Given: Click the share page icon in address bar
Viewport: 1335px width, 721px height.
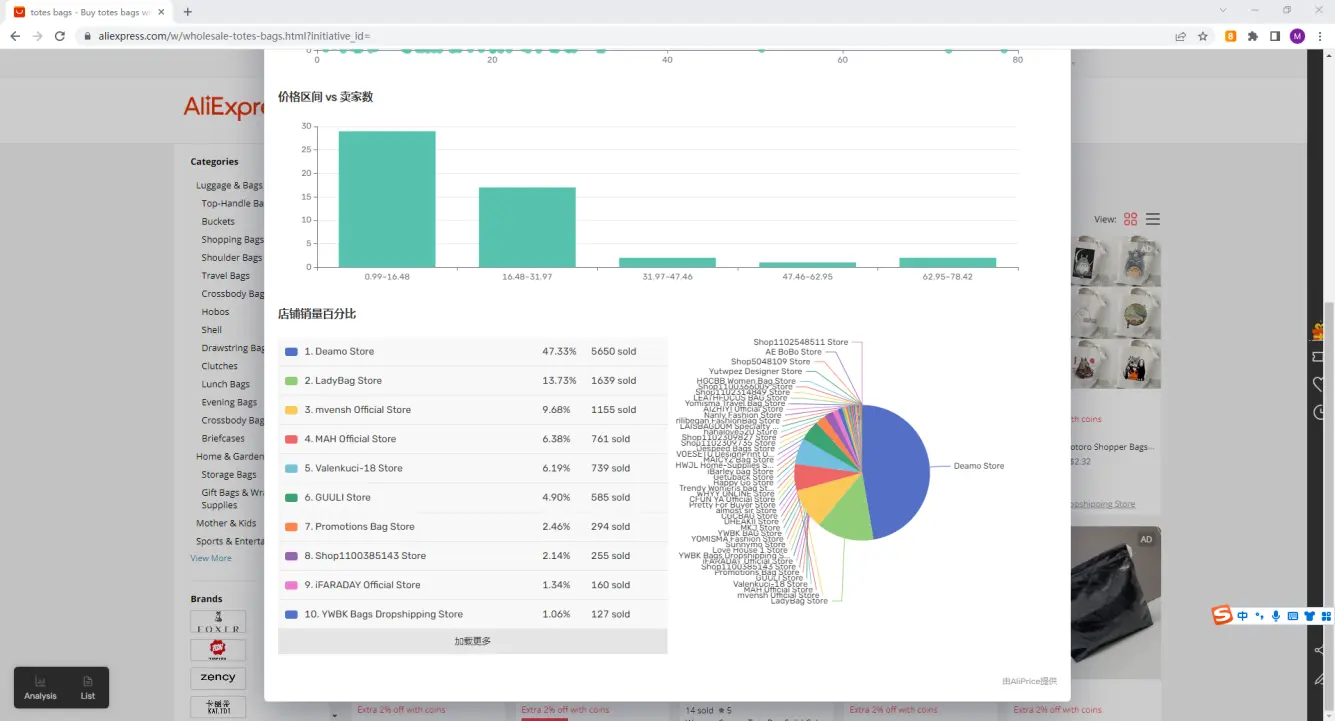Looking at the screenshot, I should coord(1181,36).
